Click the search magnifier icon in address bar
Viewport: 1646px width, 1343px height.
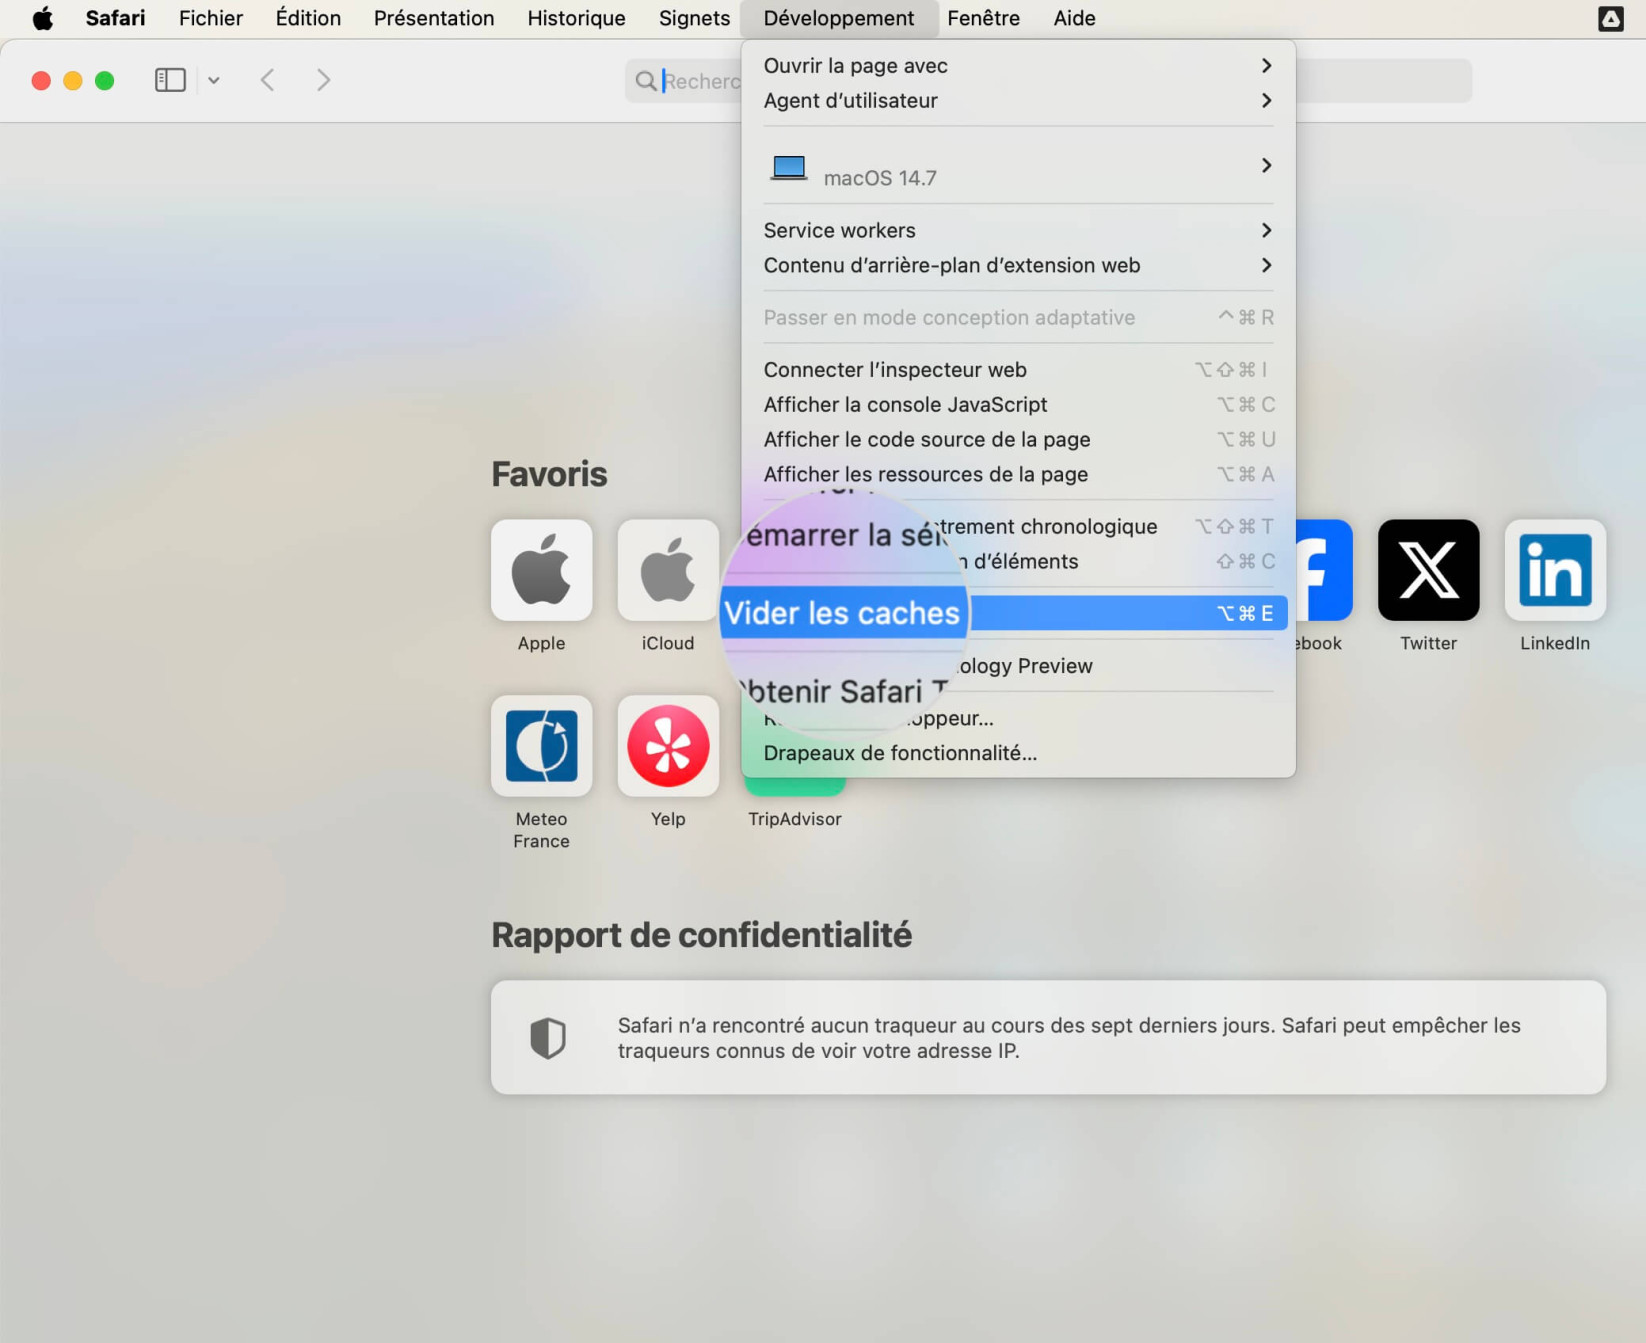click(646, 81)
